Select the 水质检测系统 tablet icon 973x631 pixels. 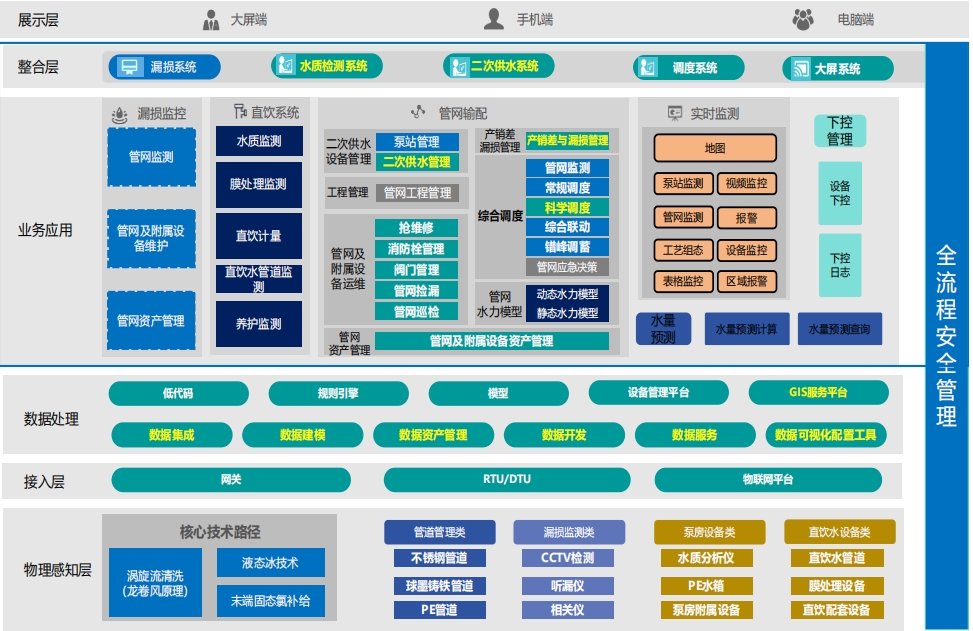(x=287, y=67)
